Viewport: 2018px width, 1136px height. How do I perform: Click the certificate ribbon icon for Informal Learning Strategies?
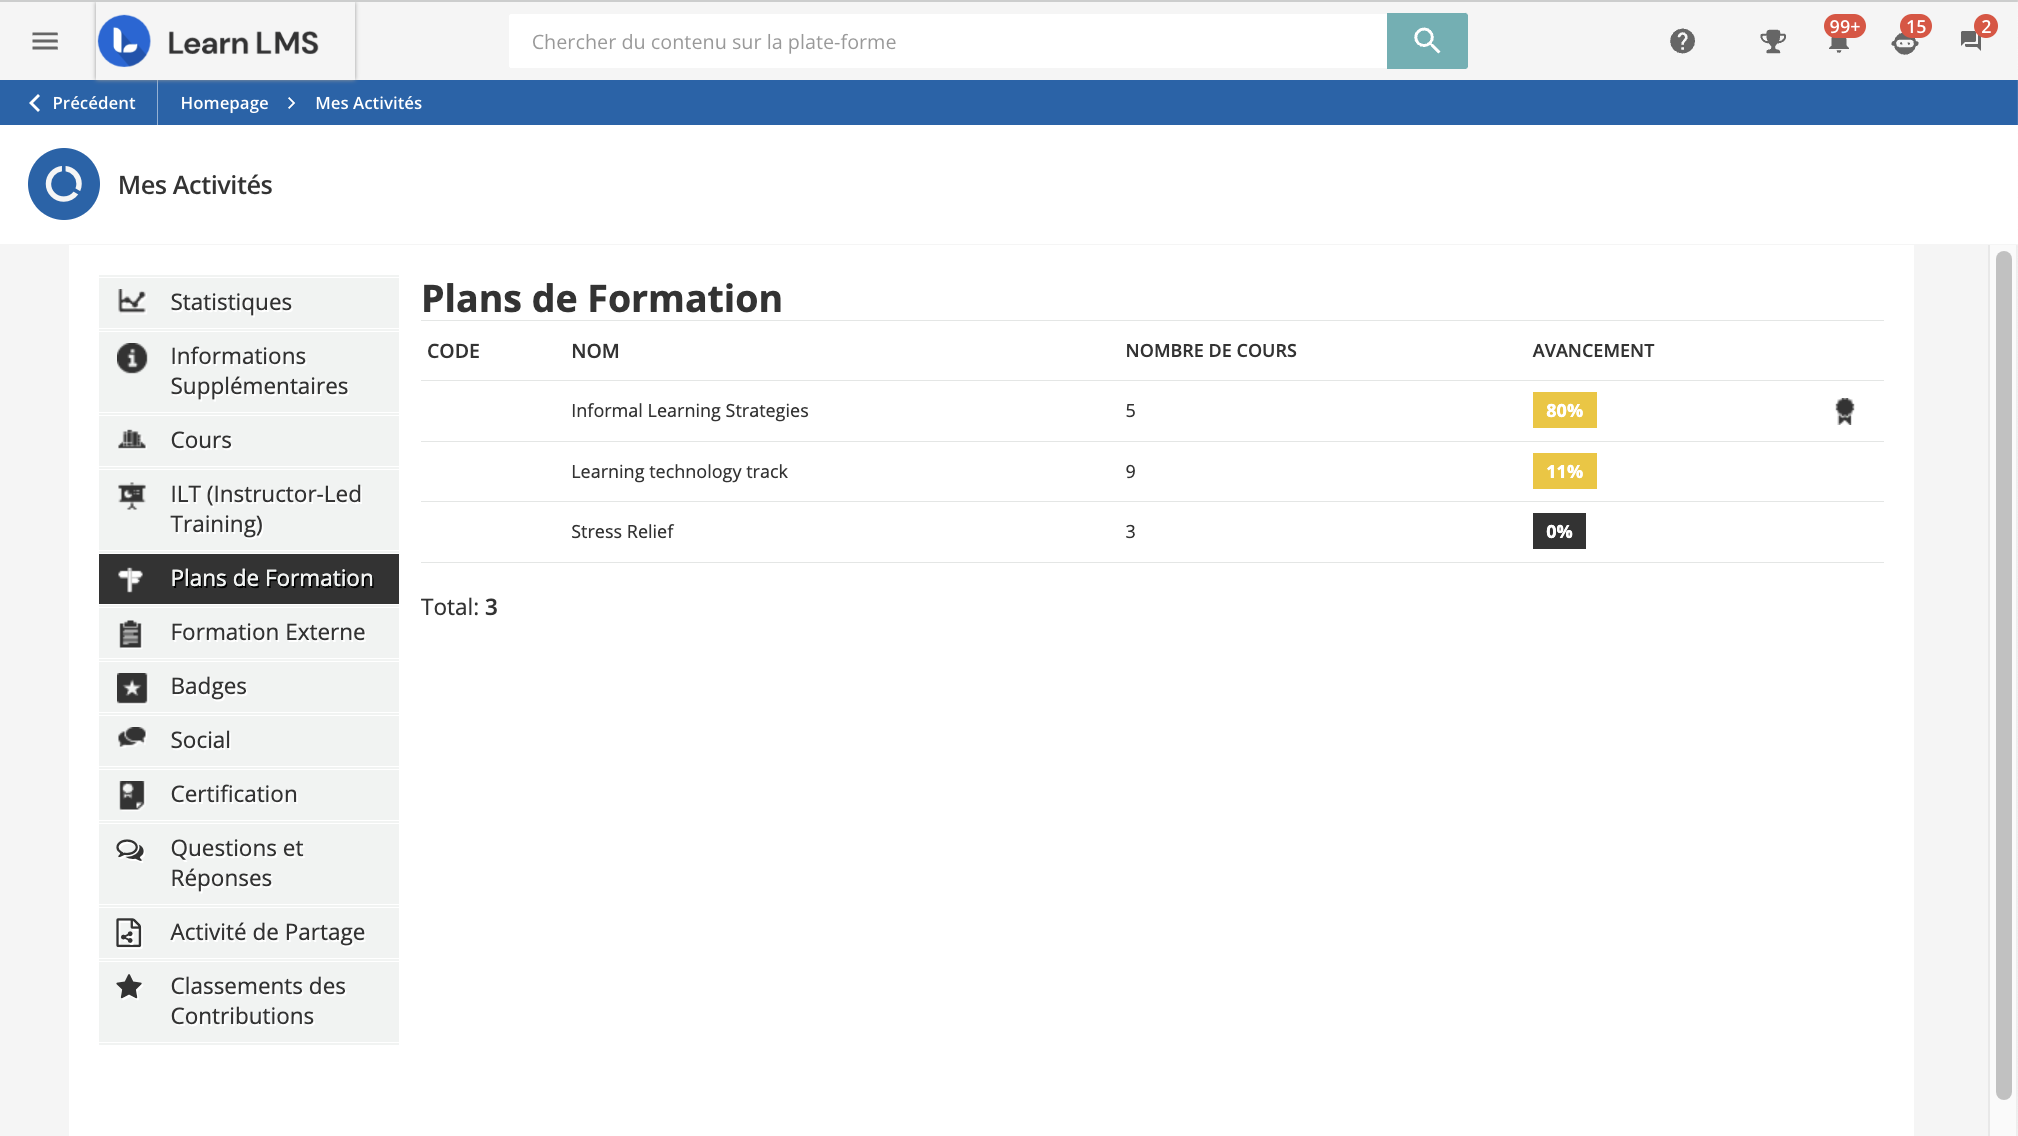coord(1845,411)
